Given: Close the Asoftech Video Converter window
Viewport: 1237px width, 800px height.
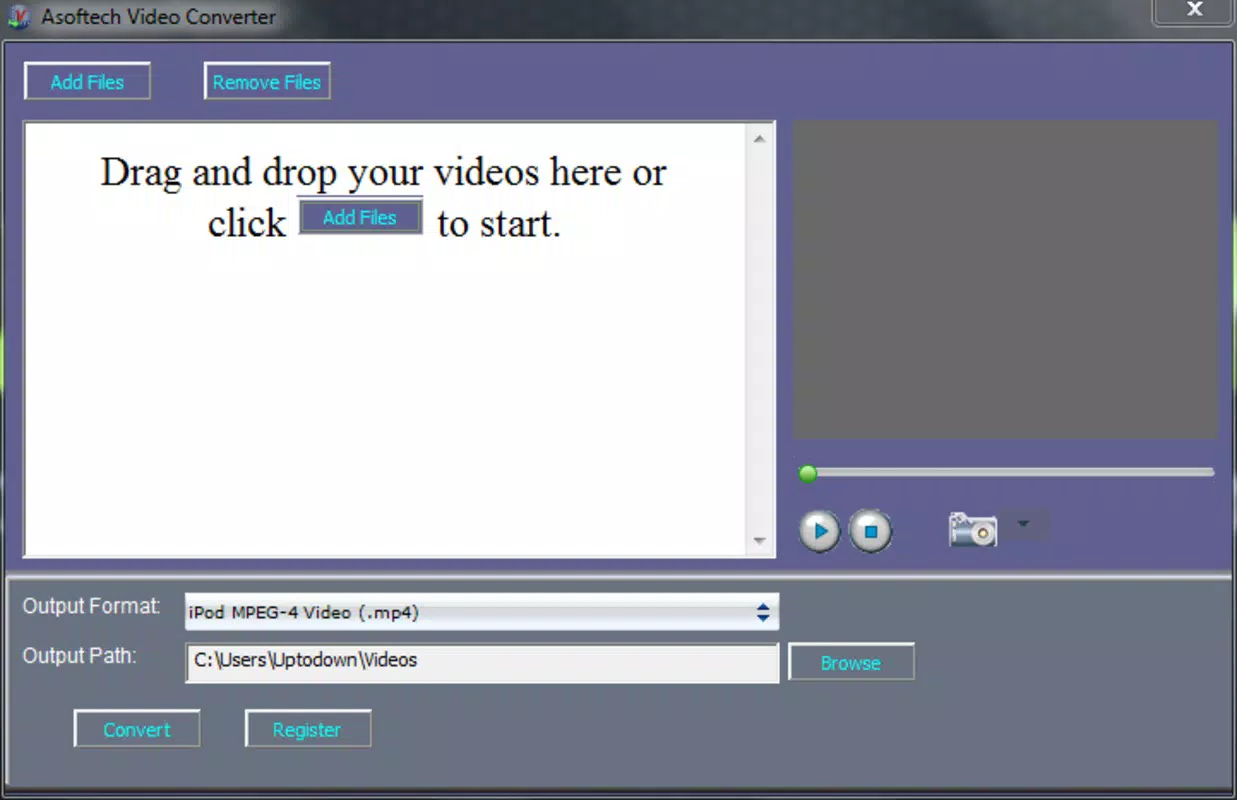Looking at the screenshot, I should click(x=1194, y=11).
